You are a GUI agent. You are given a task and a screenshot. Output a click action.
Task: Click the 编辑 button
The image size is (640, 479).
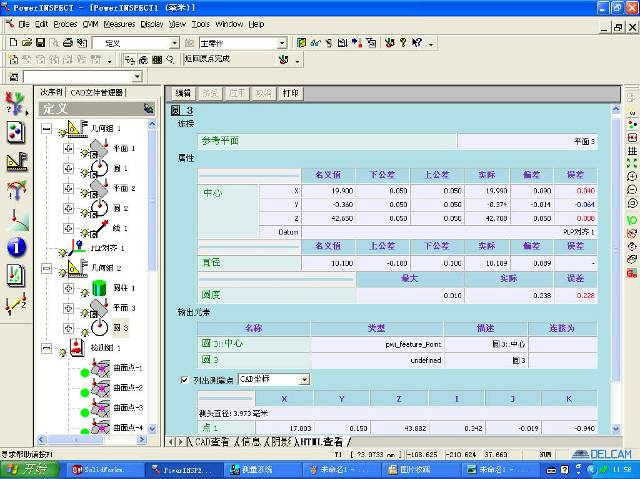183,93
